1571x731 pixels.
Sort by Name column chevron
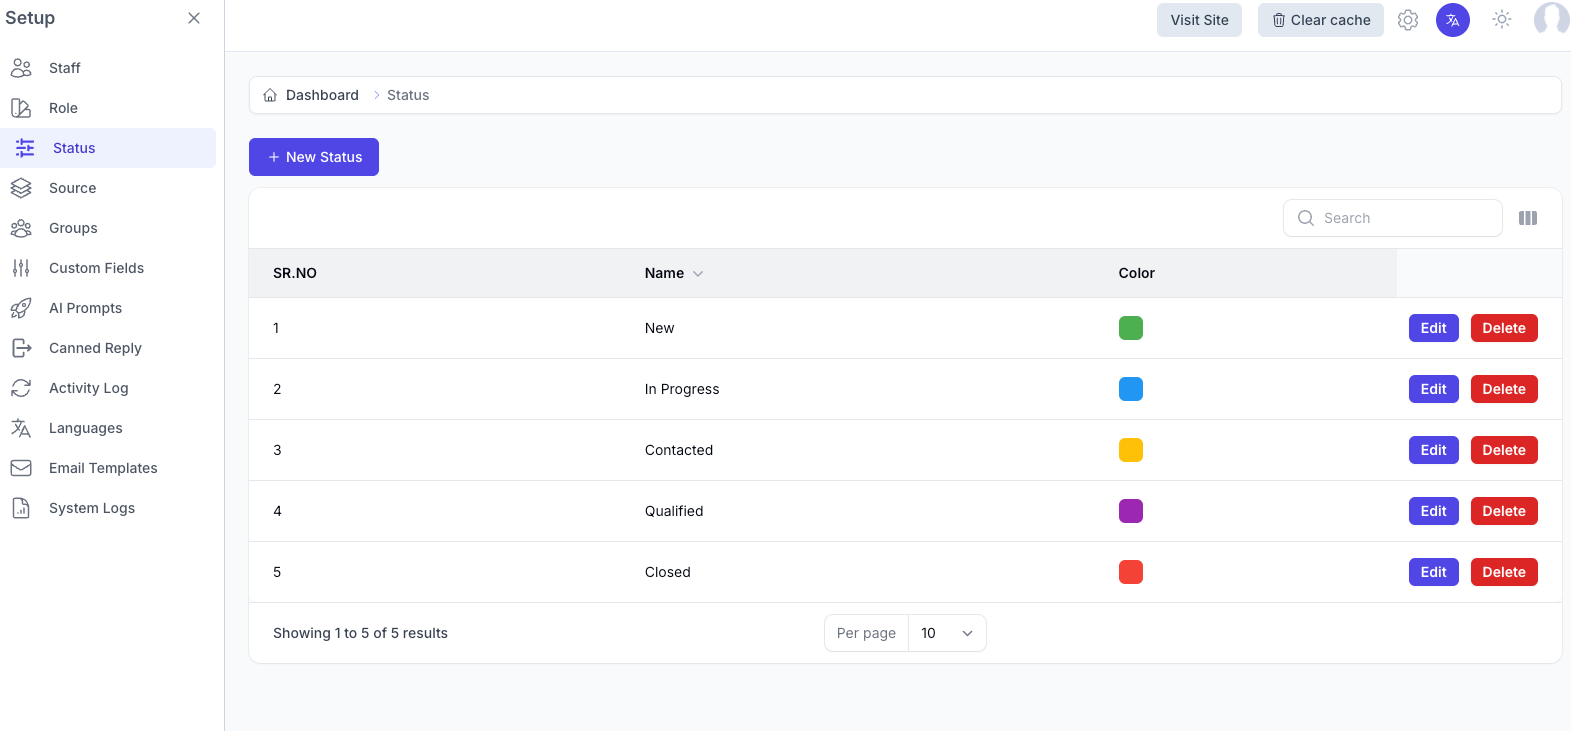tap(698, 273)
